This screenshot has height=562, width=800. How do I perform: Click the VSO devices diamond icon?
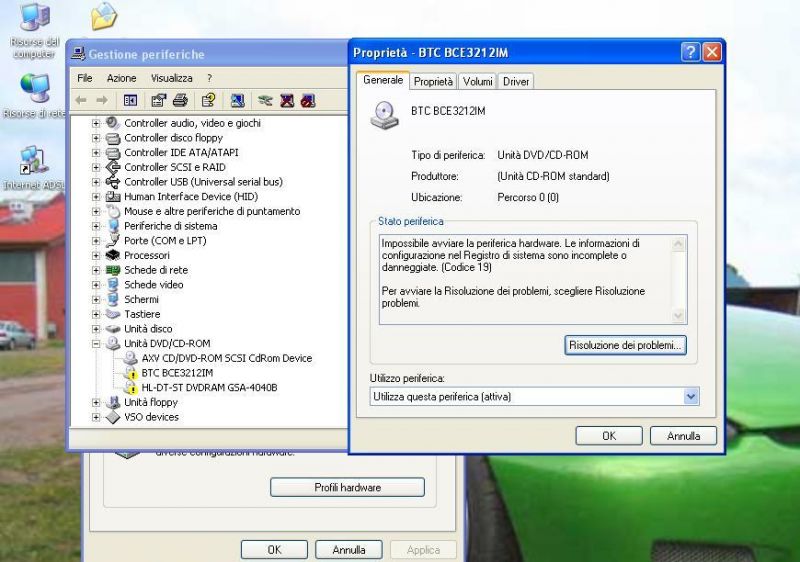click(x=113, y=417)
